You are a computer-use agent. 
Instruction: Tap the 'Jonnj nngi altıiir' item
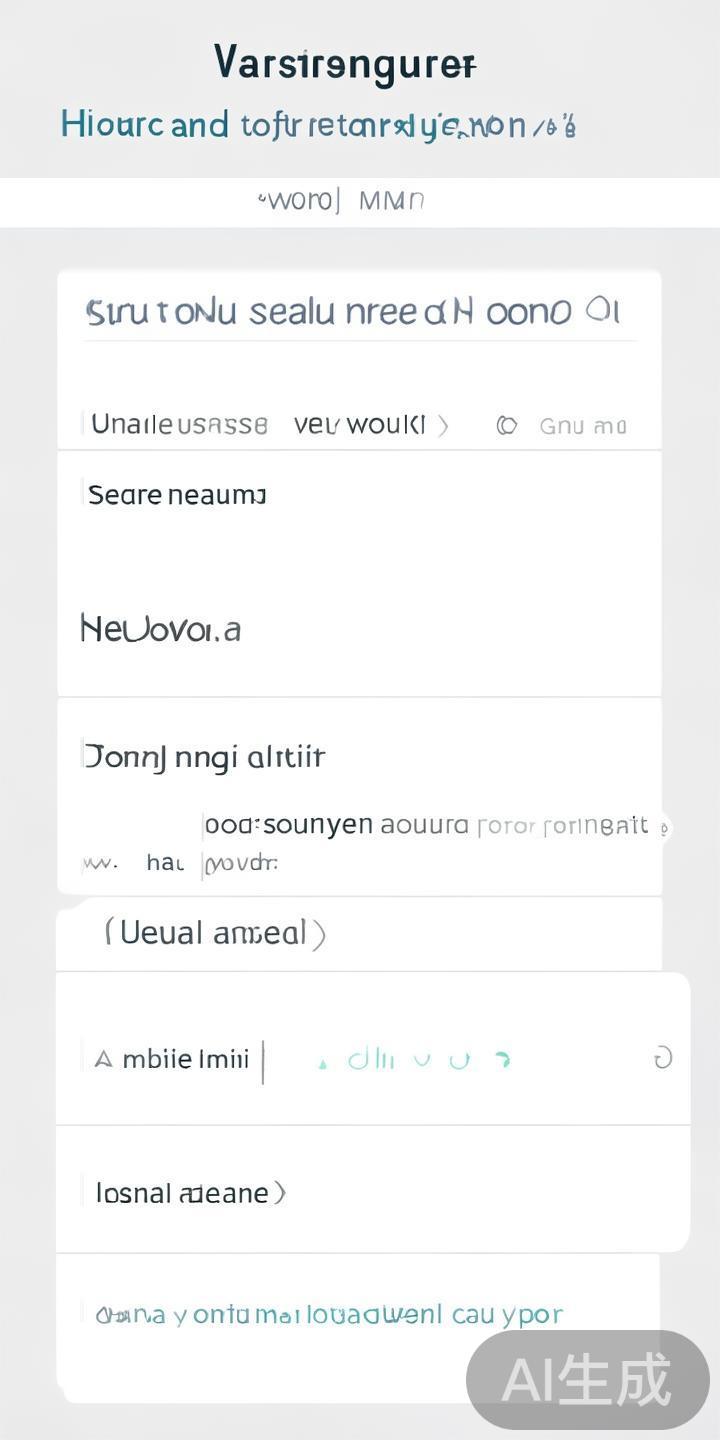[x=204, y=757]
